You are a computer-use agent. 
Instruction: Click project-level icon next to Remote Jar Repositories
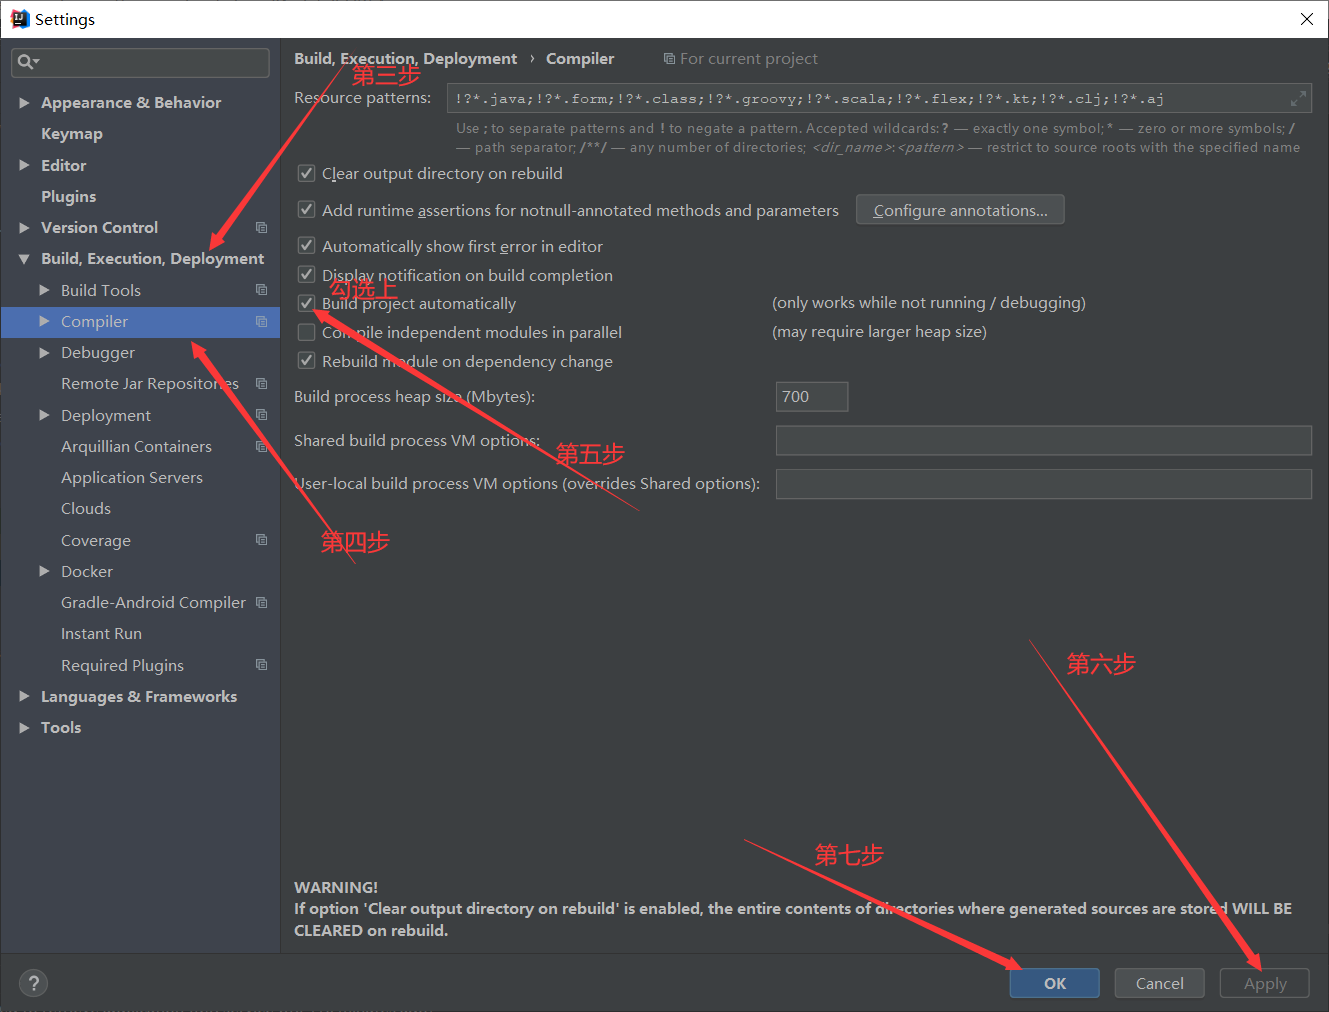[x=261, y=383]
